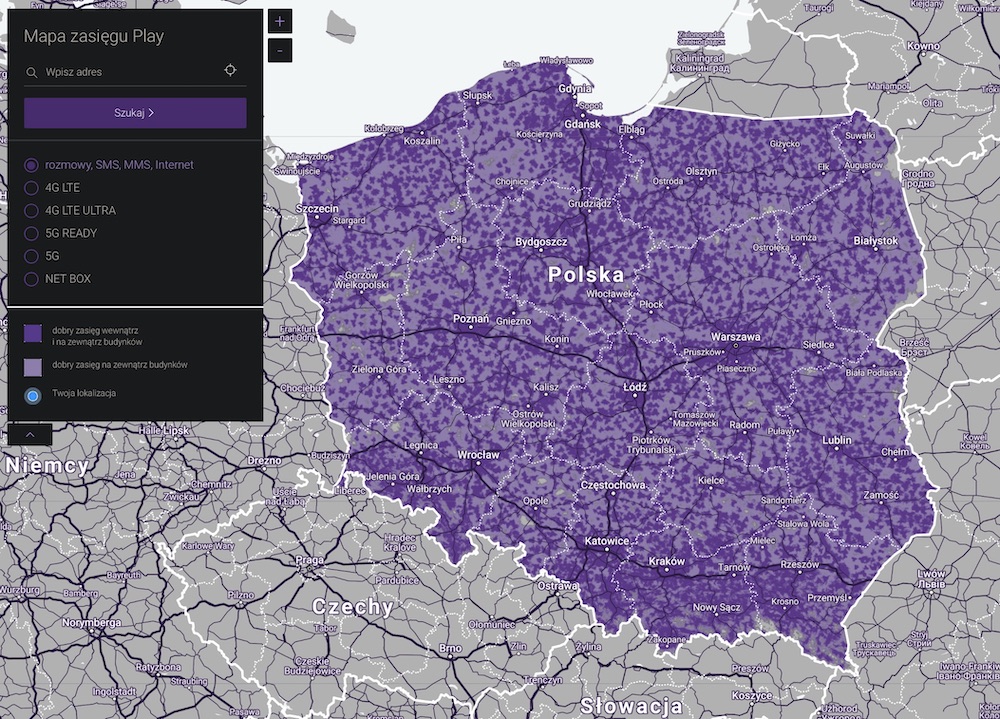Click the Zamość label on the map
Image resolution: width=1000 pixels, height=719 pixels.
tap(881, 494)
